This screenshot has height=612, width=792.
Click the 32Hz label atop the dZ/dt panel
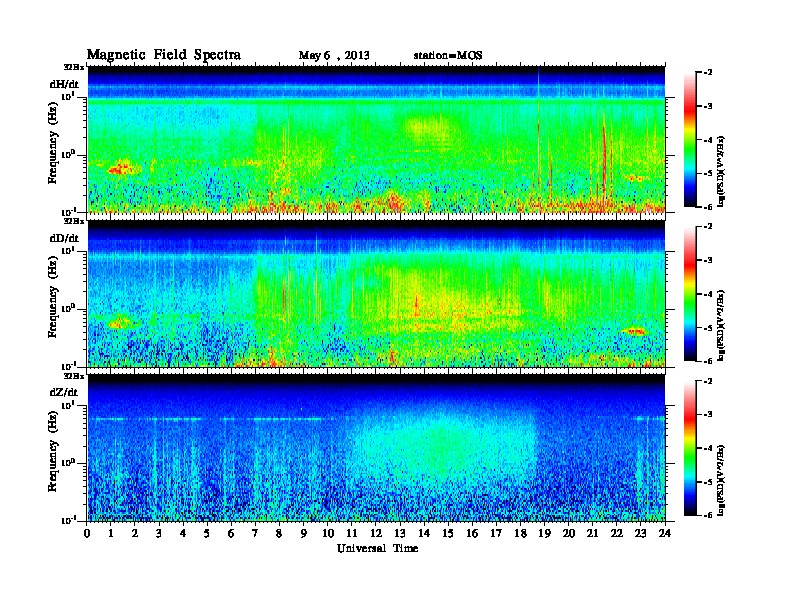[x=73, y=376]
